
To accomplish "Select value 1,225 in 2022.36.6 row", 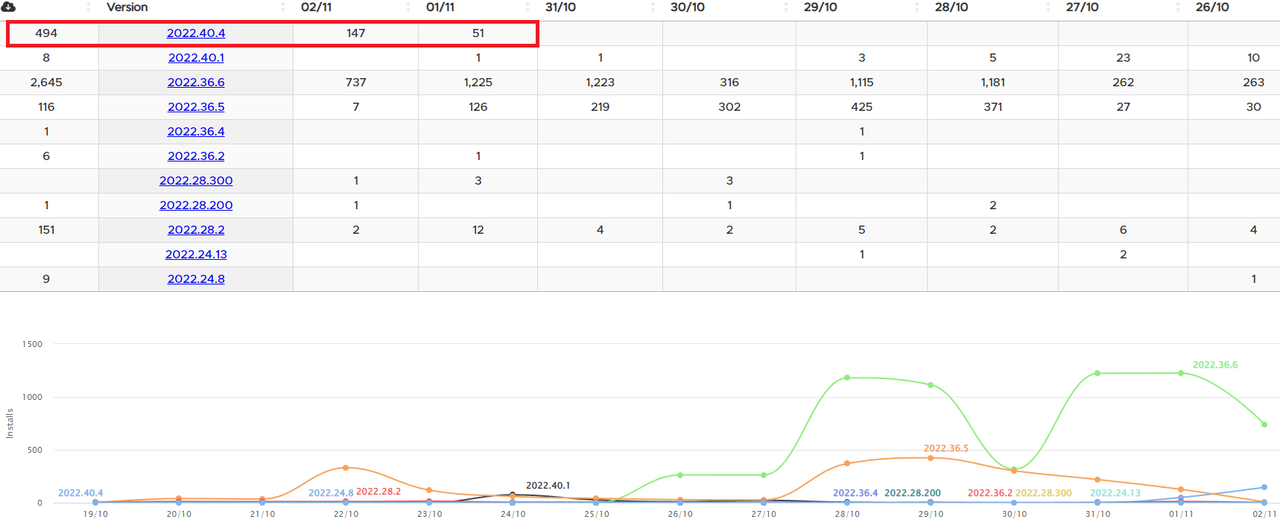I will 478,82.
